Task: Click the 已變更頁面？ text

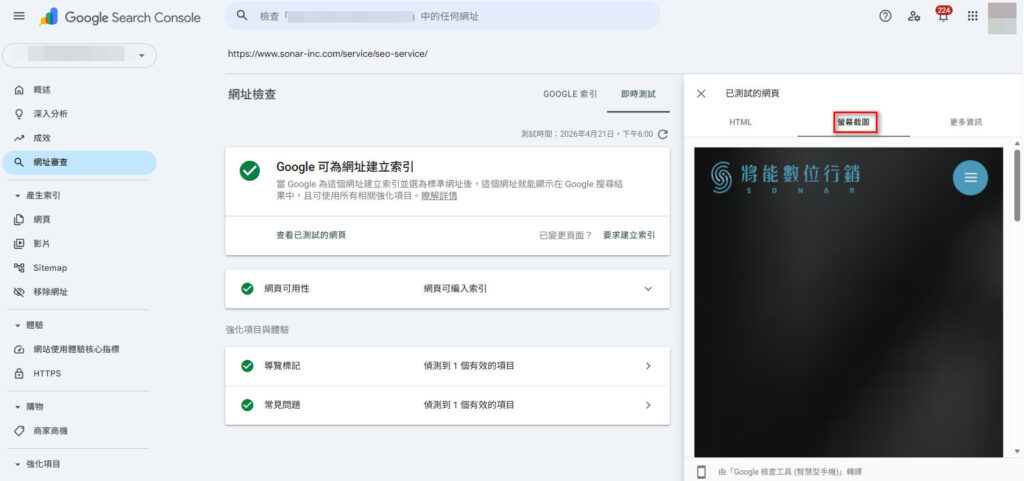Action: [x=566, y=235]
